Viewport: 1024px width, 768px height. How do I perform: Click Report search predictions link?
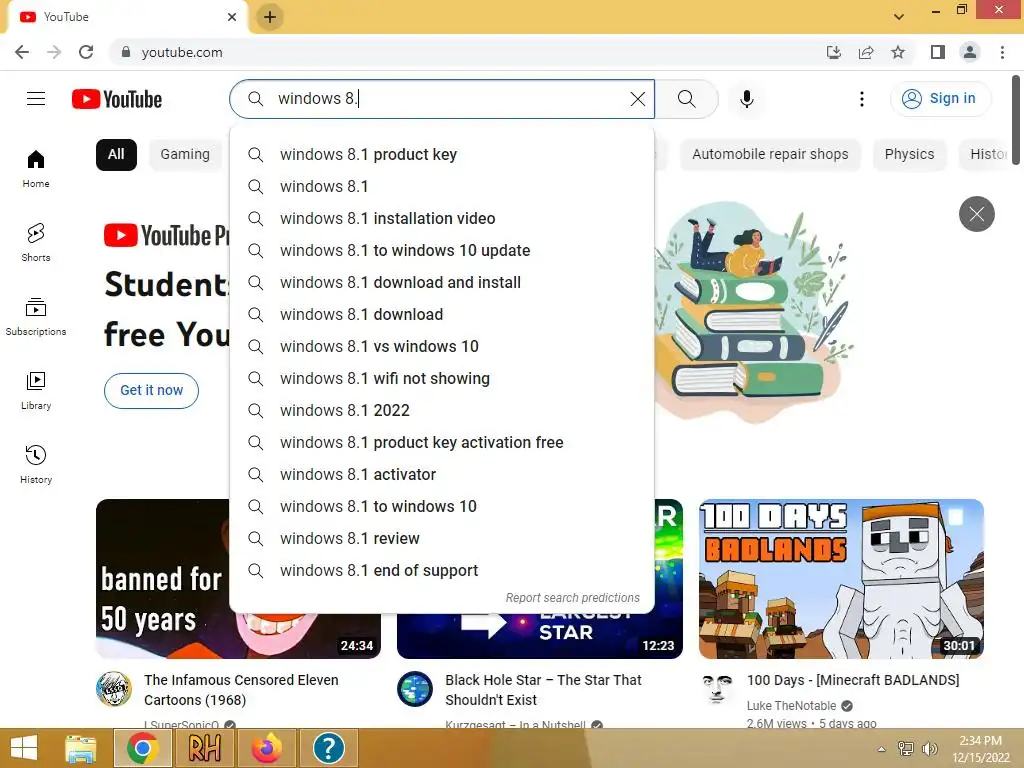click(x=573, y=598)
